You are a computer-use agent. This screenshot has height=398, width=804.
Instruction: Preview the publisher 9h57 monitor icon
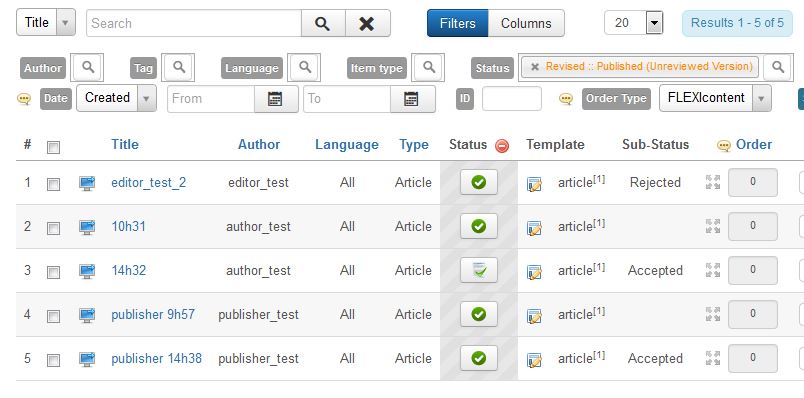click(x=87, y=315)
